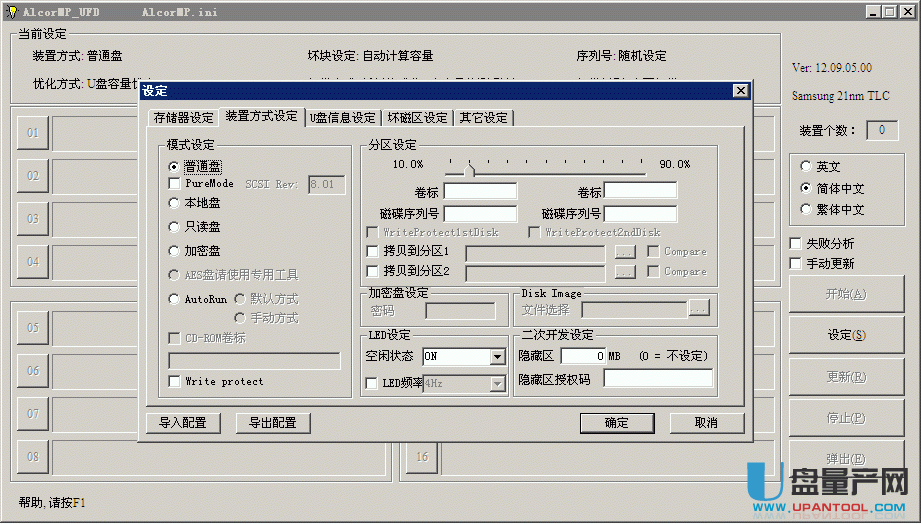Click the partition size slider thumb
The image size is (921, 524).
pos(470,168)
